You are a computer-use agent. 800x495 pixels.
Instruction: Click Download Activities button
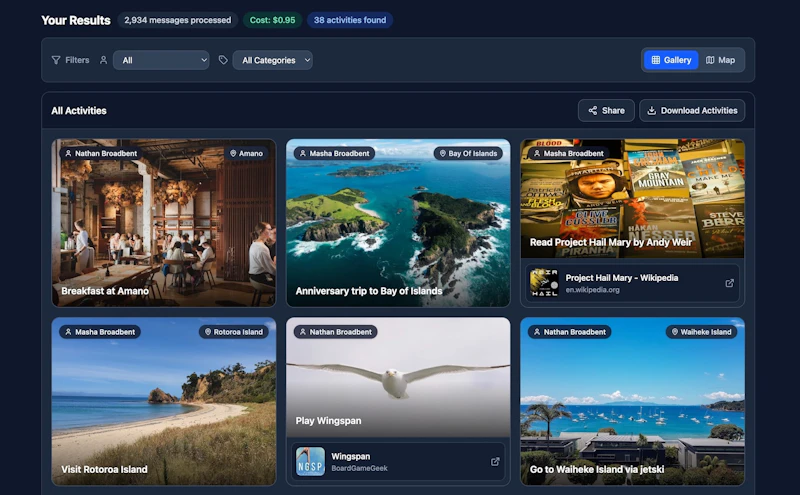[692, 110]
